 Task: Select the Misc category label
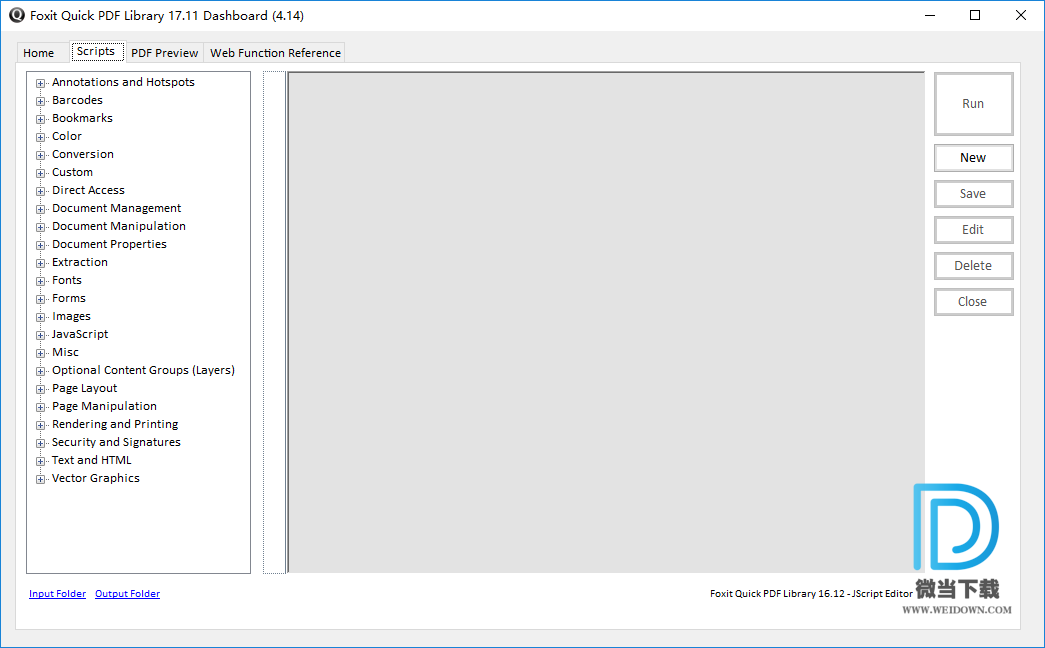(65, 352)
